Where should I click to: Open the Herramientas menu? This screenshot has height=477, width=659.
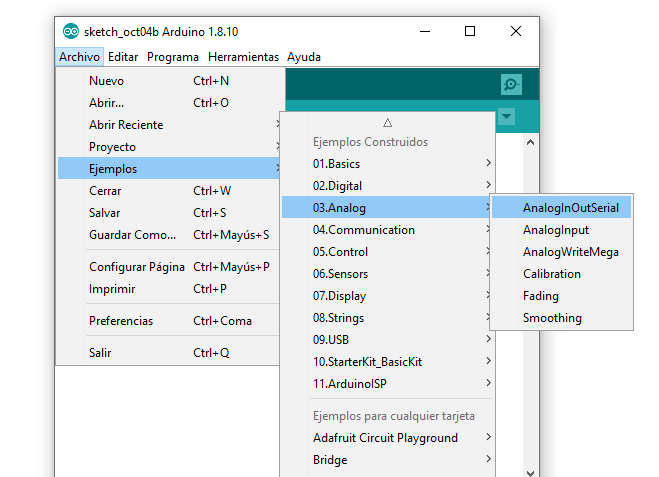pyautogui.click(x=243, y=57)
